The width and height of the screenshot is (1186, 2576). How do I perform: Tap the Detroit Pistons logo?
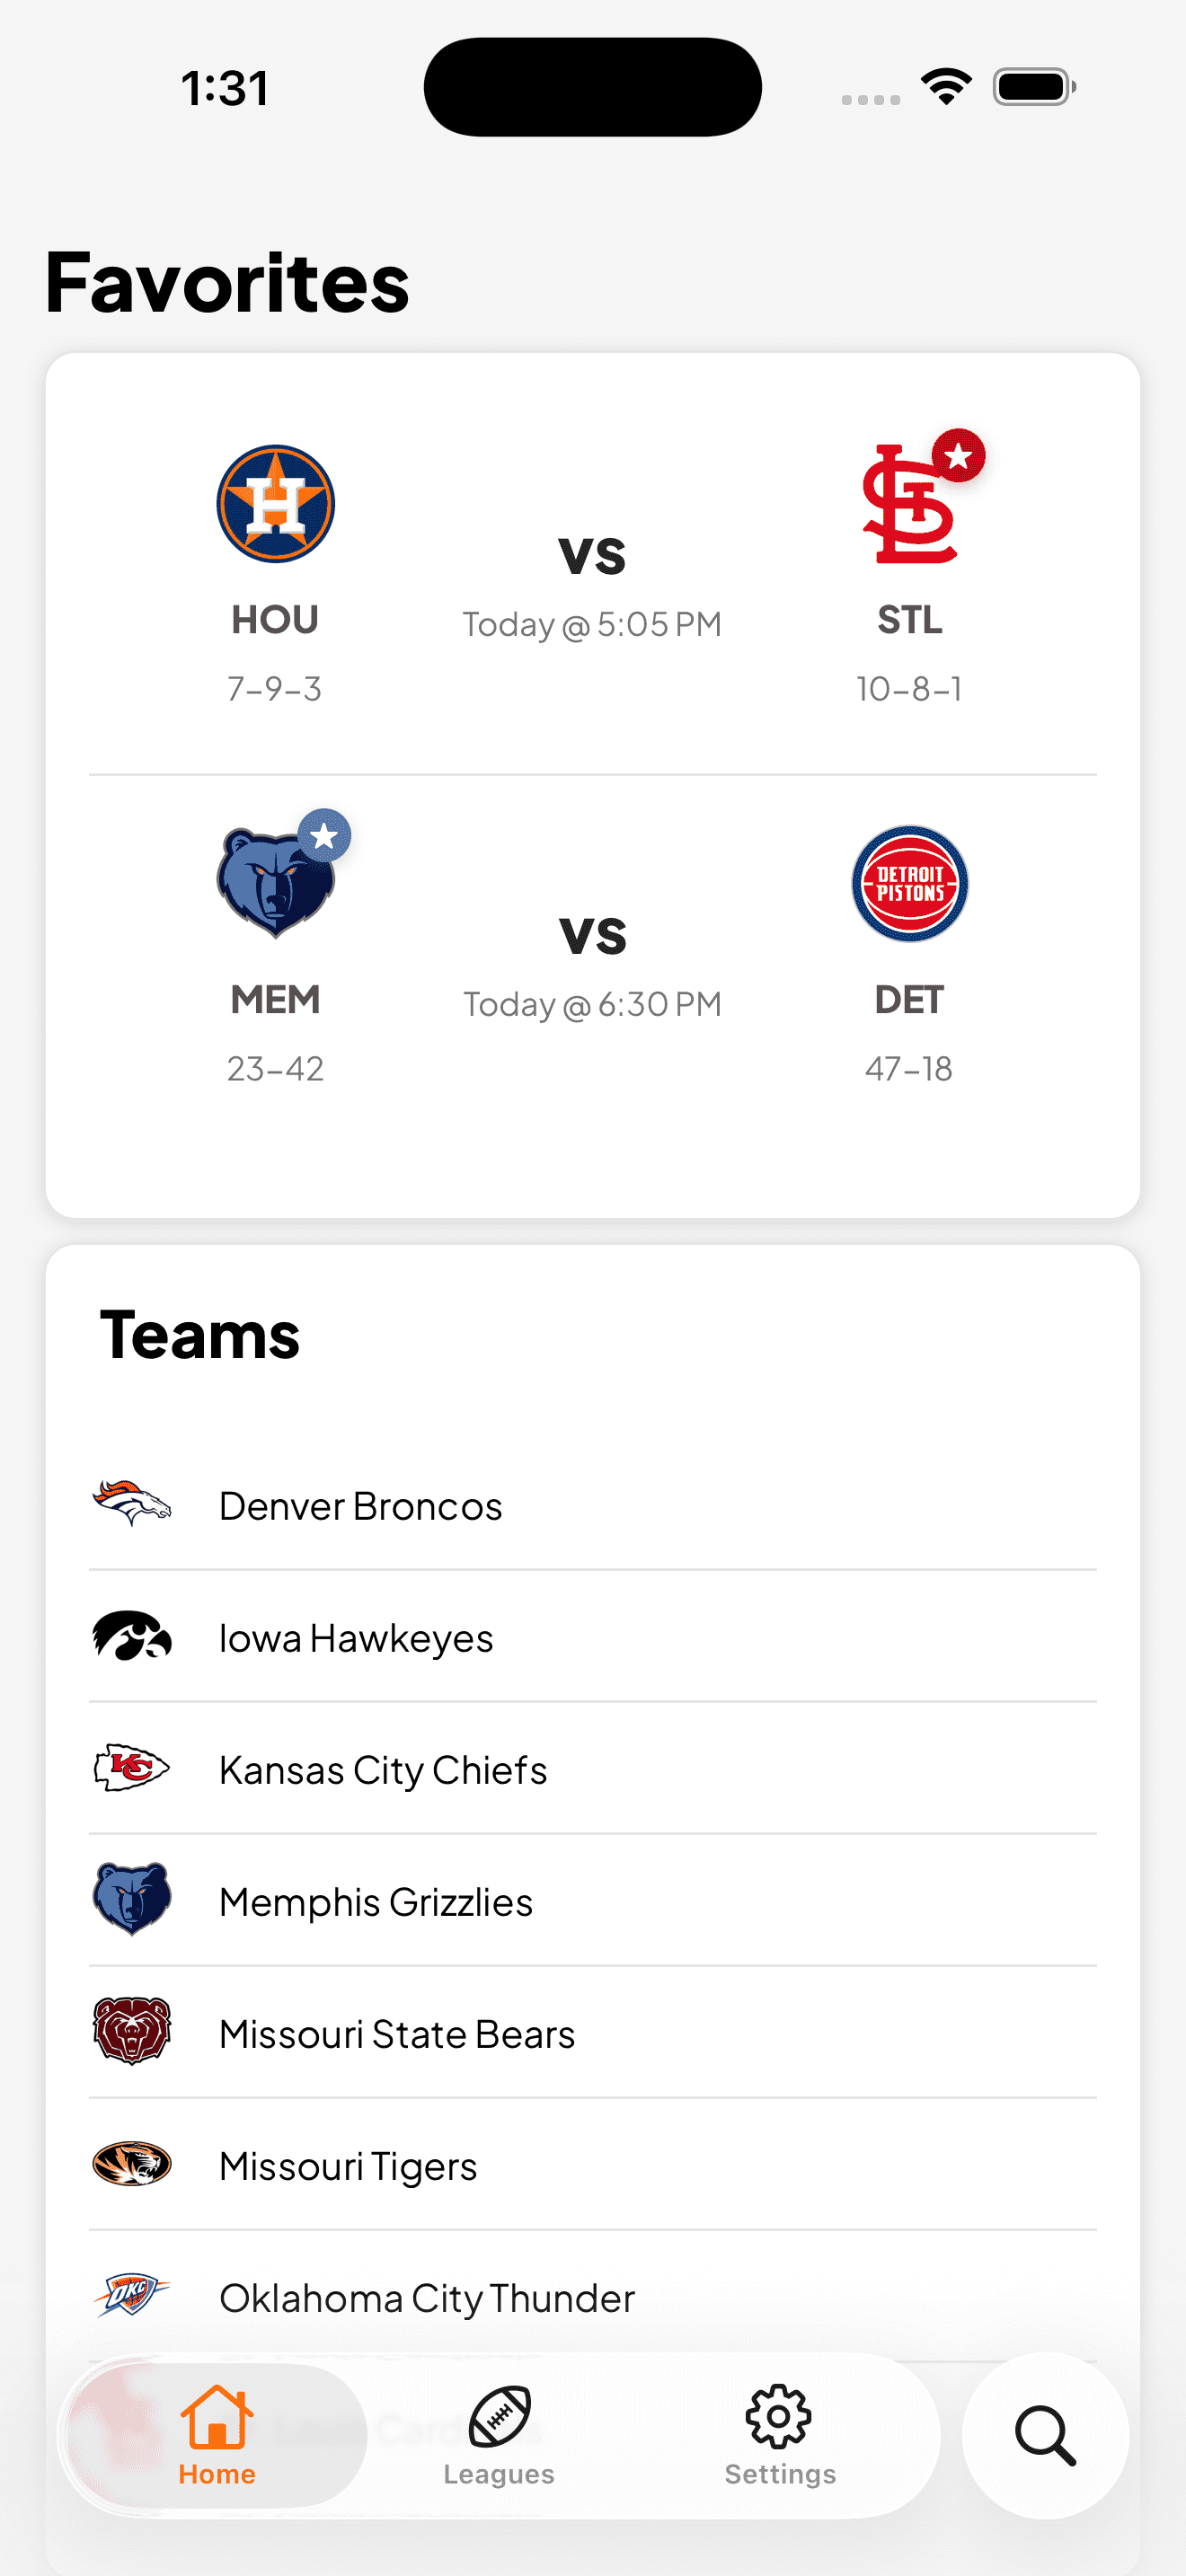909,884
